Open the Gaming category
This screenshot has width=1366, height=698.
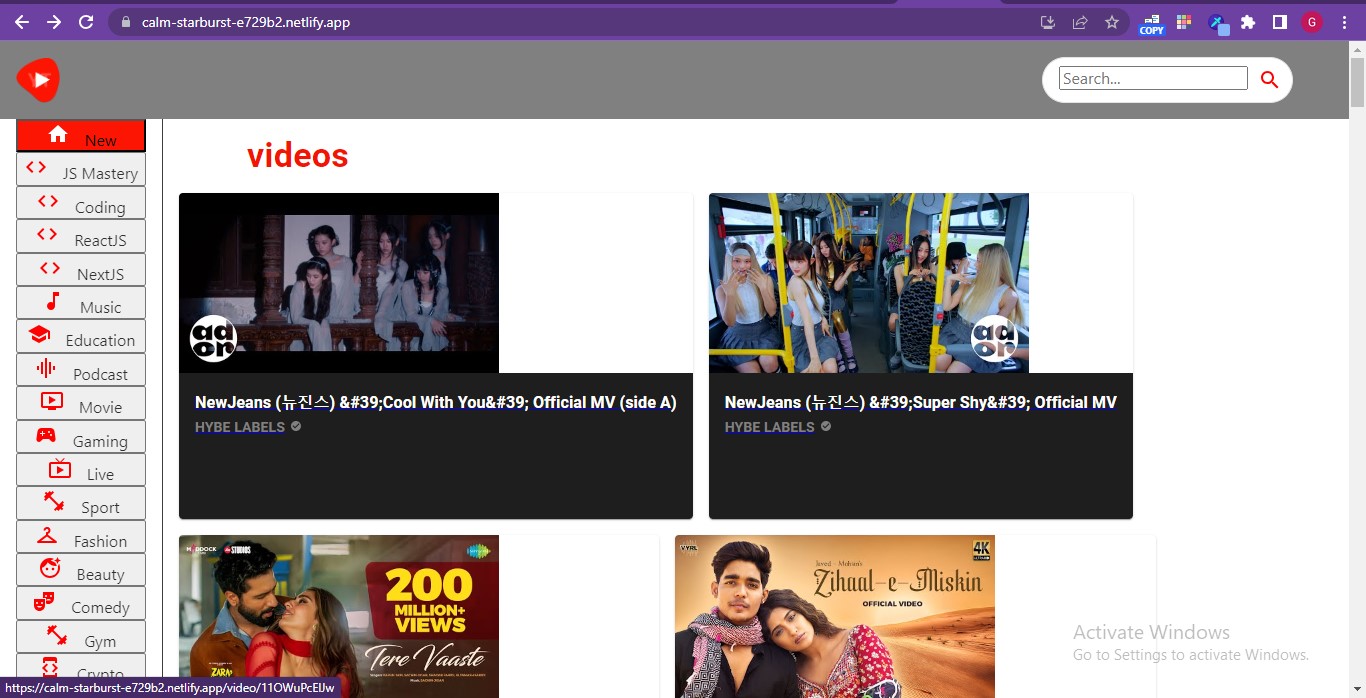tap(81, 438)
